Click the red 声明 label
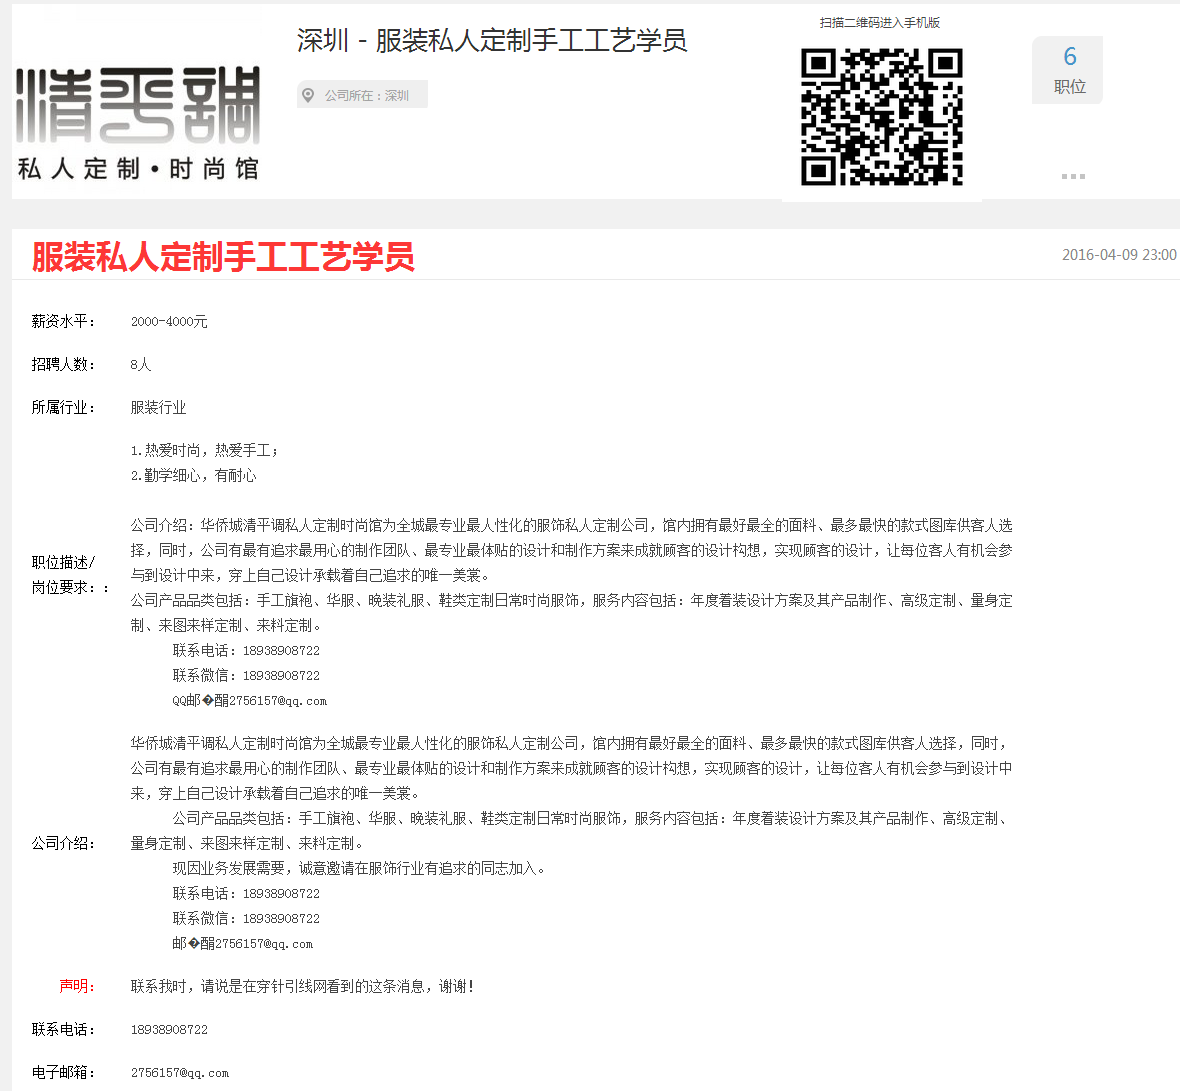Image resolution: width=1180 pixels, height=1091 pixels. [77, 987]
